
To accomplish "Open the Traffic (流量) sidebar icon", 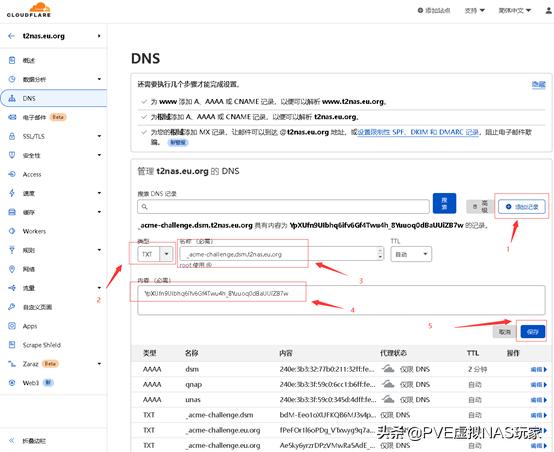I will 12,288.
